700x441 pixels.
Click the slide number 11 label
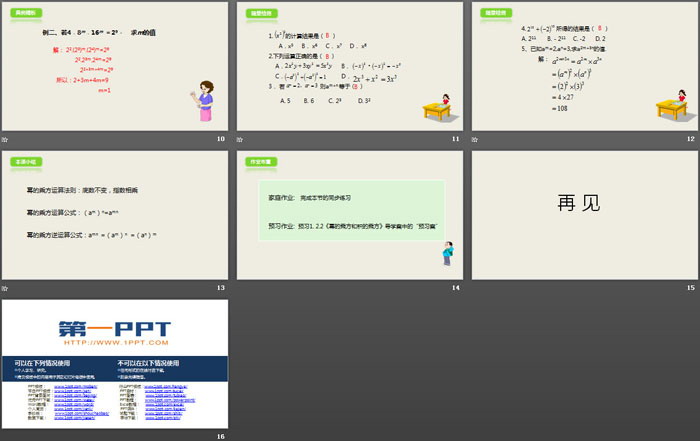click(x=455, y=139)
